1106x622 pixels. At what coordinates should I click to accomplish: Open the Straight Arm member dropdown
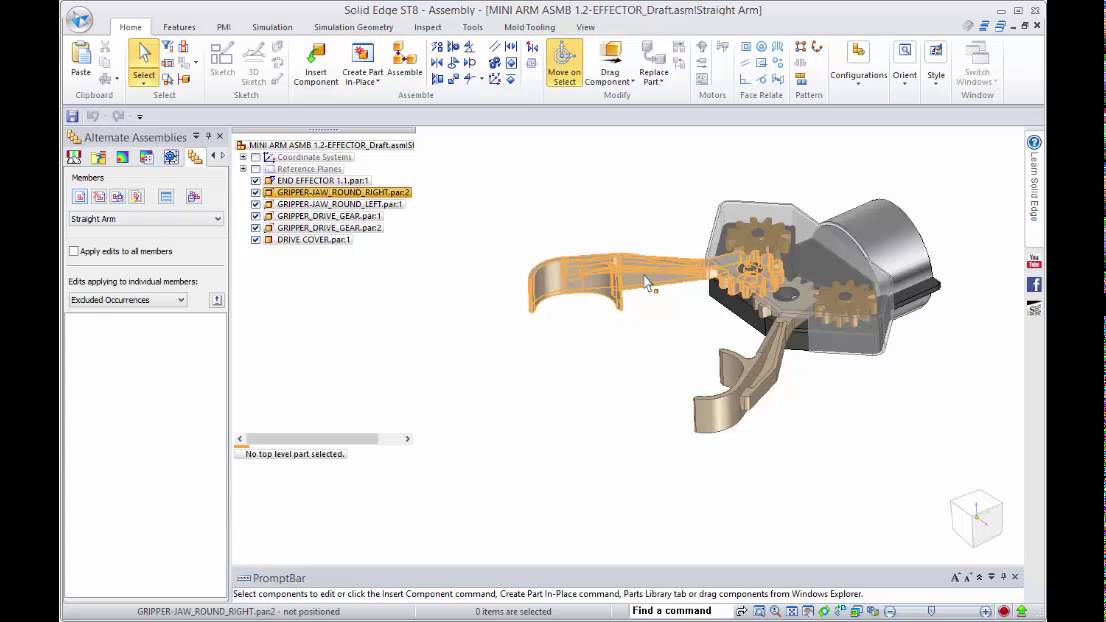[146, 219]
